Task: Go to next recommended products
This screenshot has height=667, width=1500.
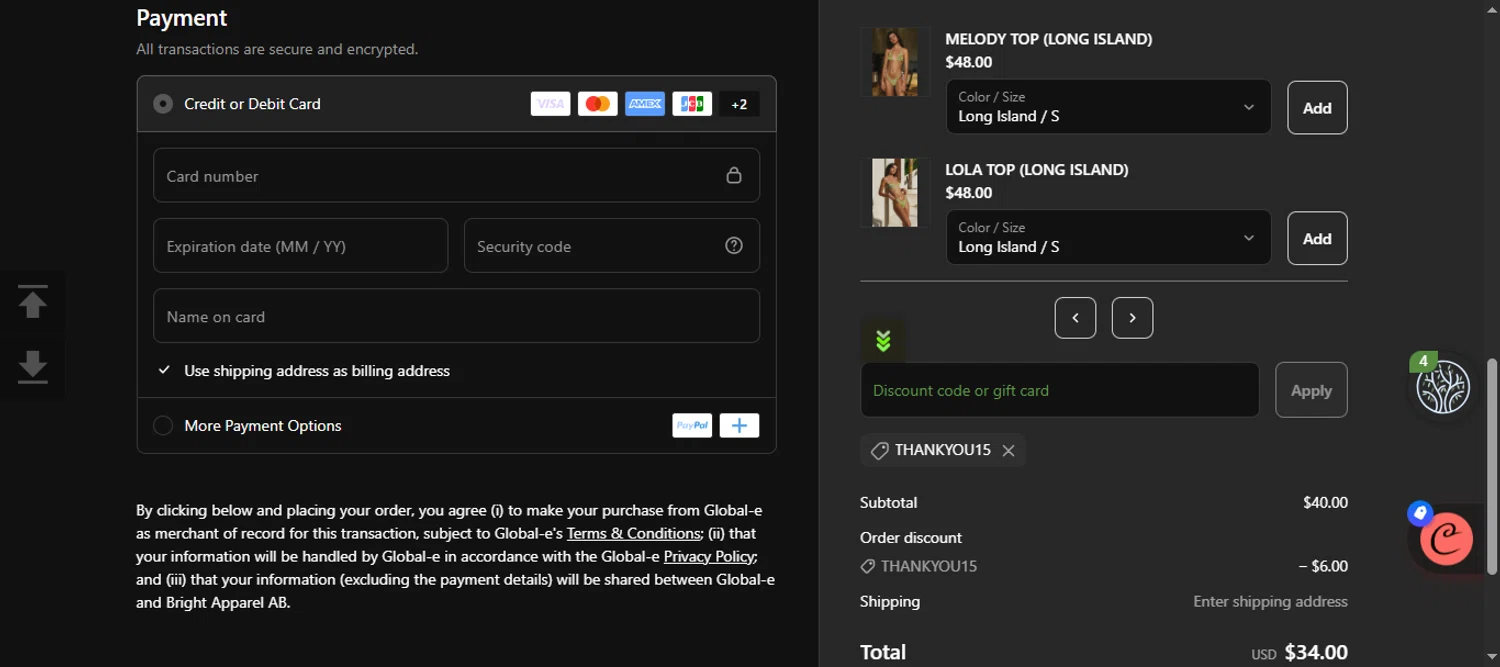Action: (x=1132, y=318)
